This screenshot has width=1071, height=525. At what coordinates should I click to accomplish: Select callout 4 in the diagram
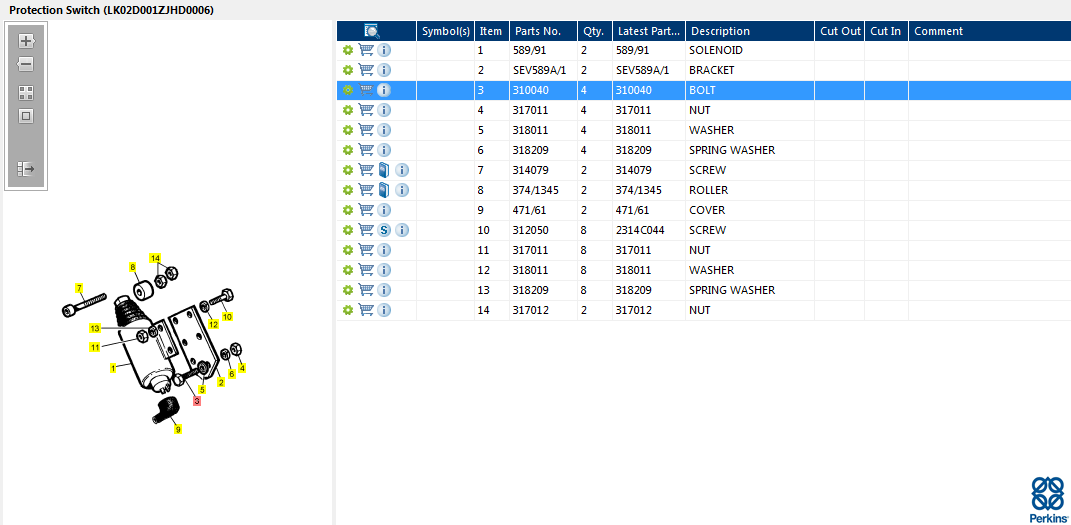click(x=242, y=367)
